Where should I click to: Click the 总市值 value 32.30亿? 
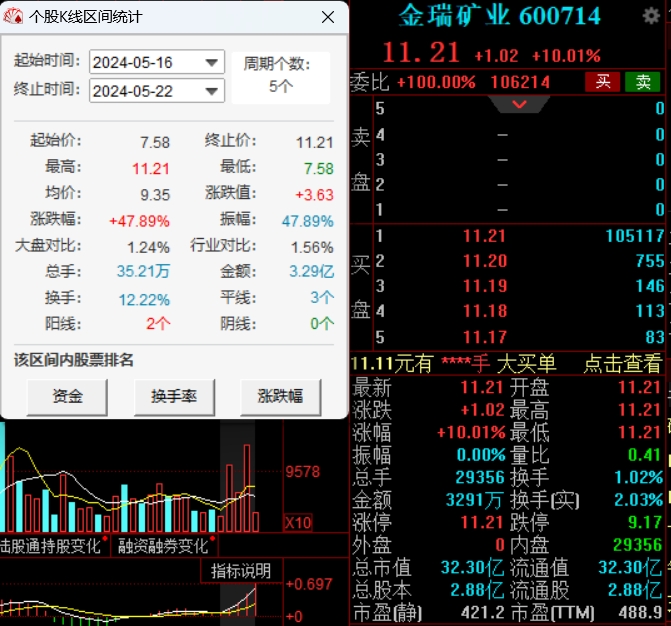tap(472, 568)
